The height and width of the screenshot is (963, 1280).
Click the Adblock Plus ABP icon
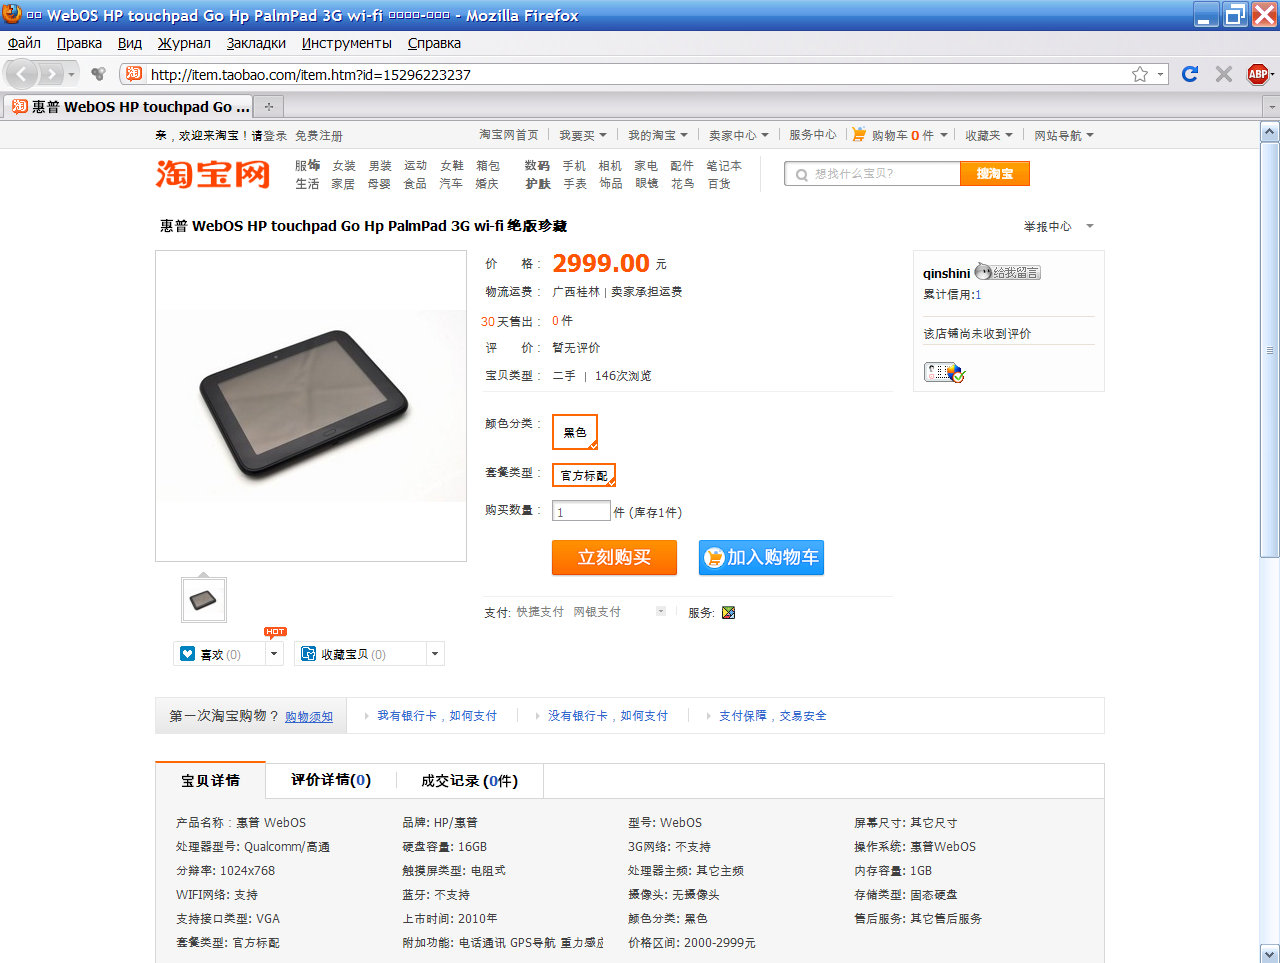tap(1257, 74)
